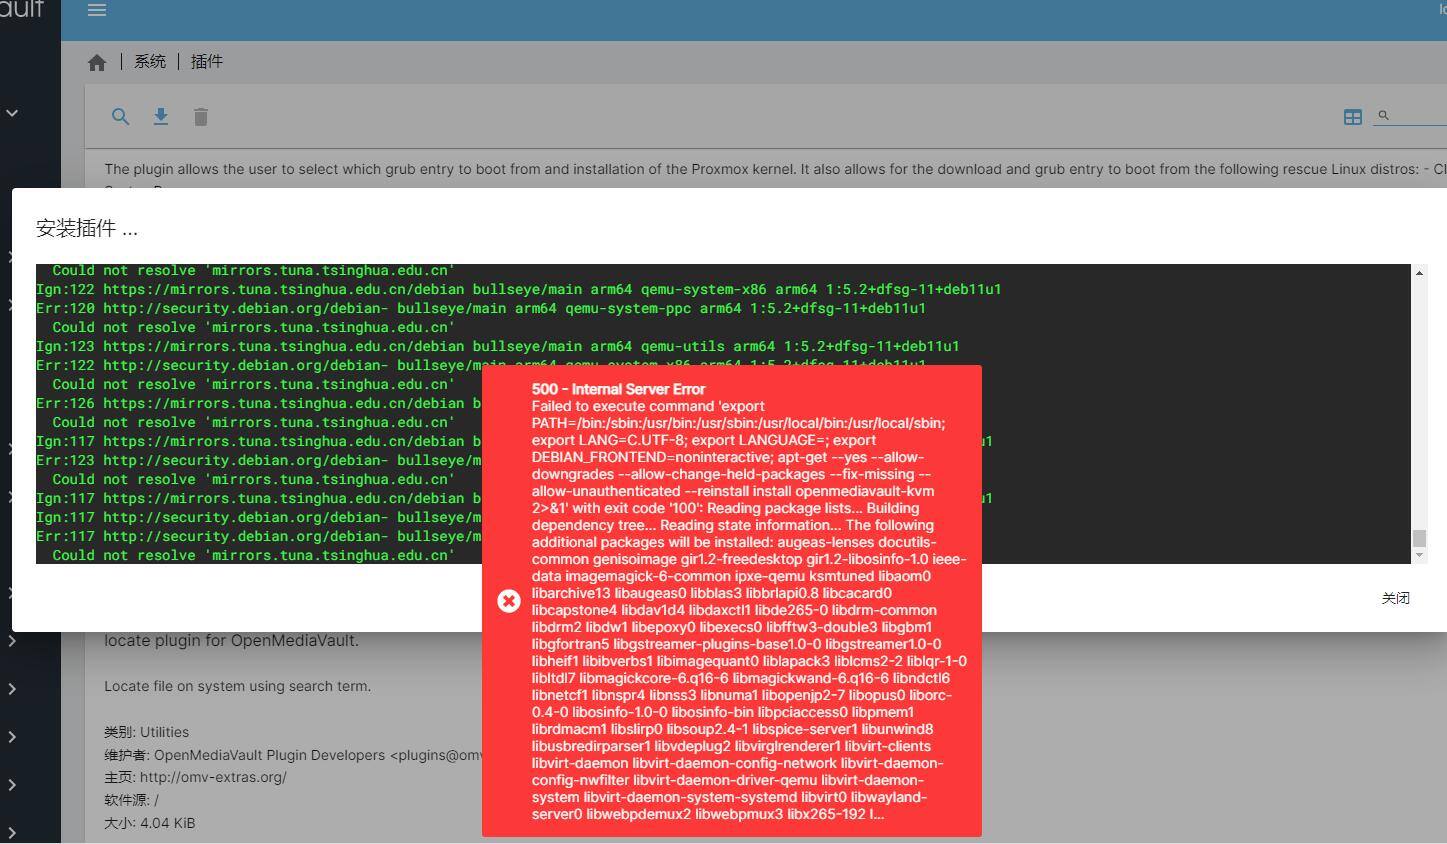Click the 软件源: / line
Image resolution: width=1447 pixels, height=844 pixels.
point(131,800)
